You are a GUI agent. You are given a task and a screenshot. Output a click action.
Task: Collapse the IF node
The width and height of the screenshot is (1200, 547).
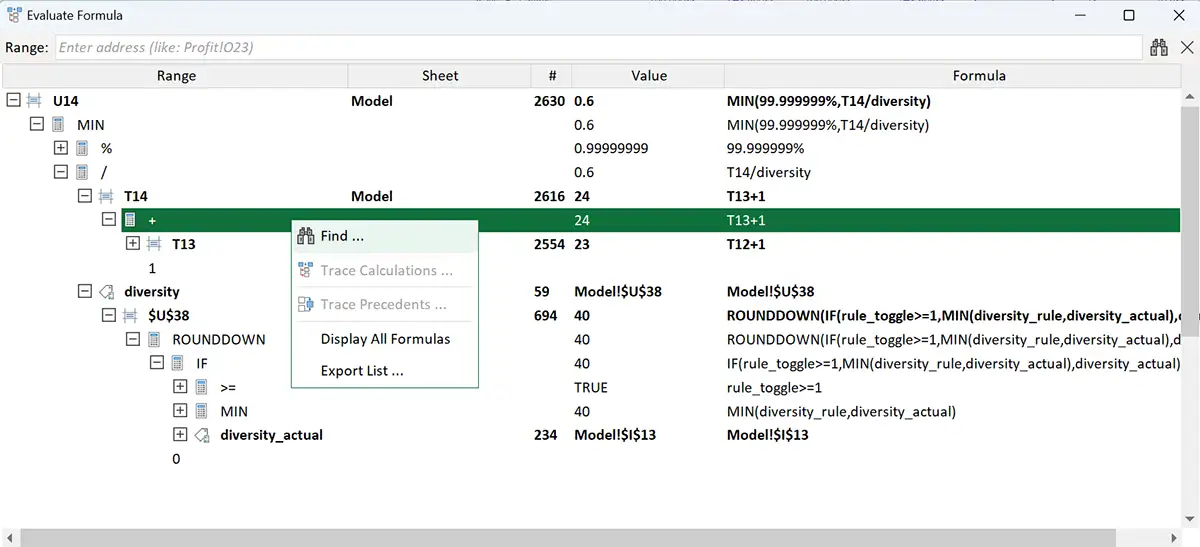(156, 363)
